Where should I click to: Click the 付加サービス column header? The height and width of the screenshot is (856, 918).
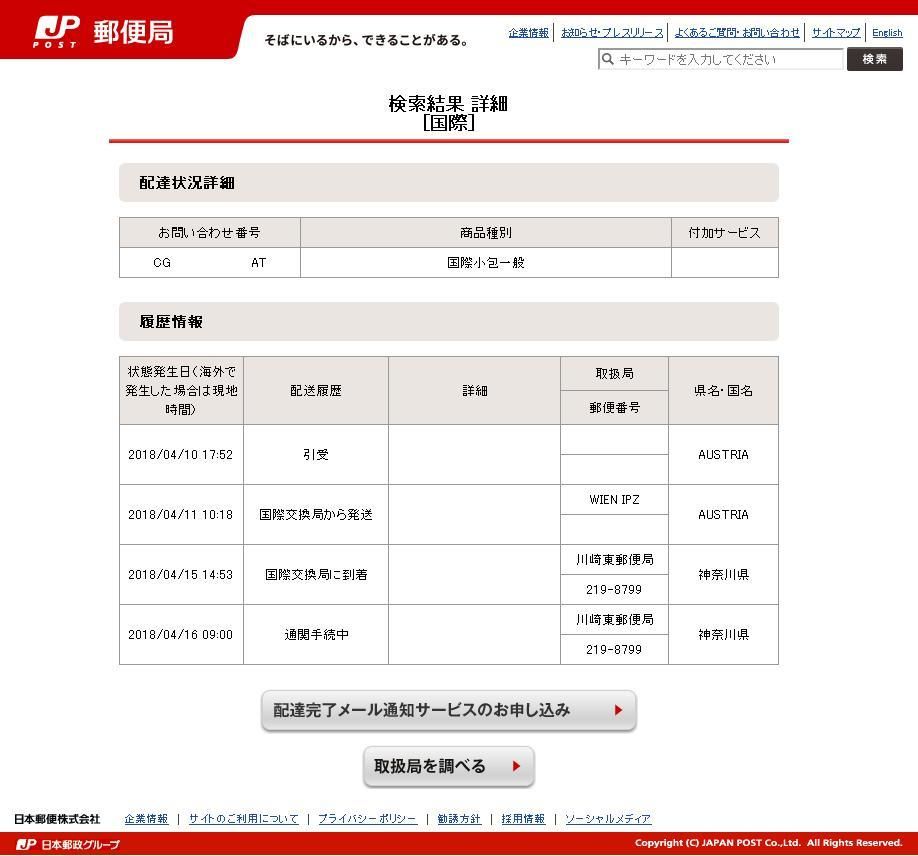pos(725,233)
